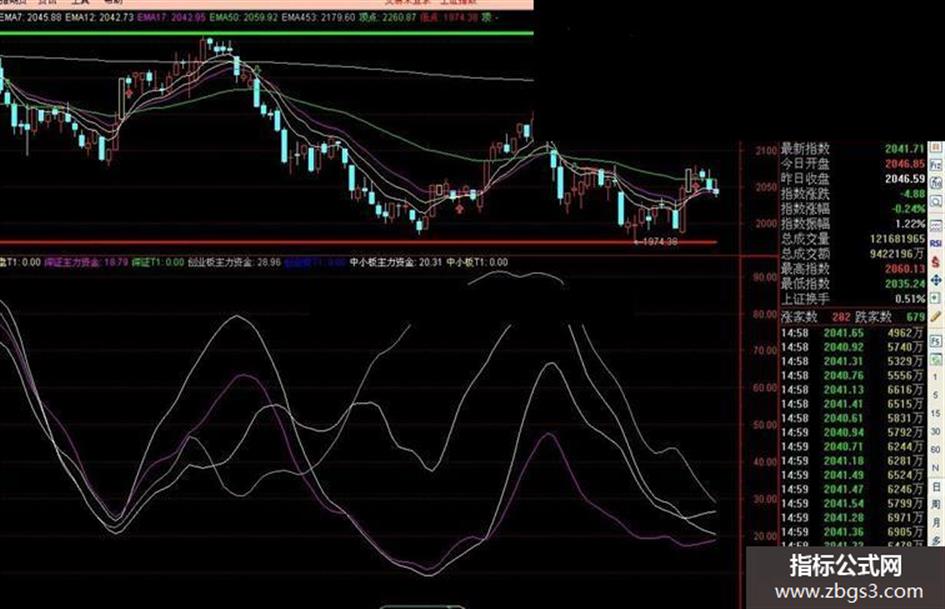This screenshot has width=945, height=609.
Task: Click tick row with price 2041.54
Action: 853,503
